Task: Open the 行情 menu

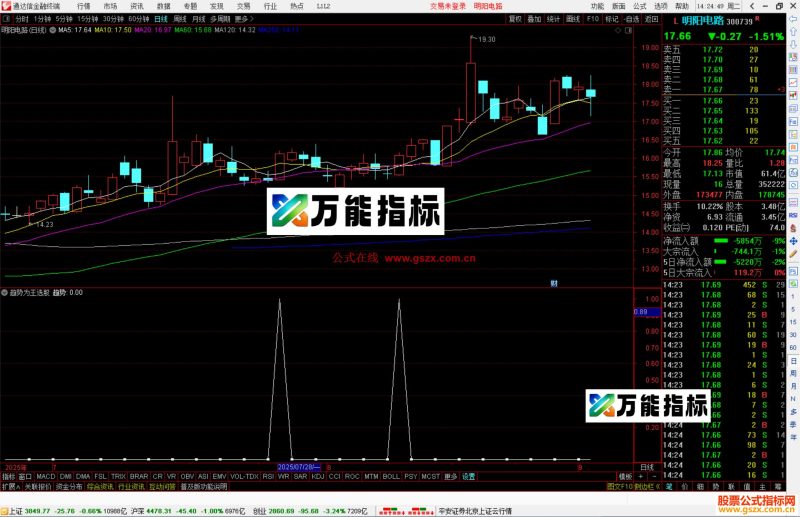Action: [83, 6]
